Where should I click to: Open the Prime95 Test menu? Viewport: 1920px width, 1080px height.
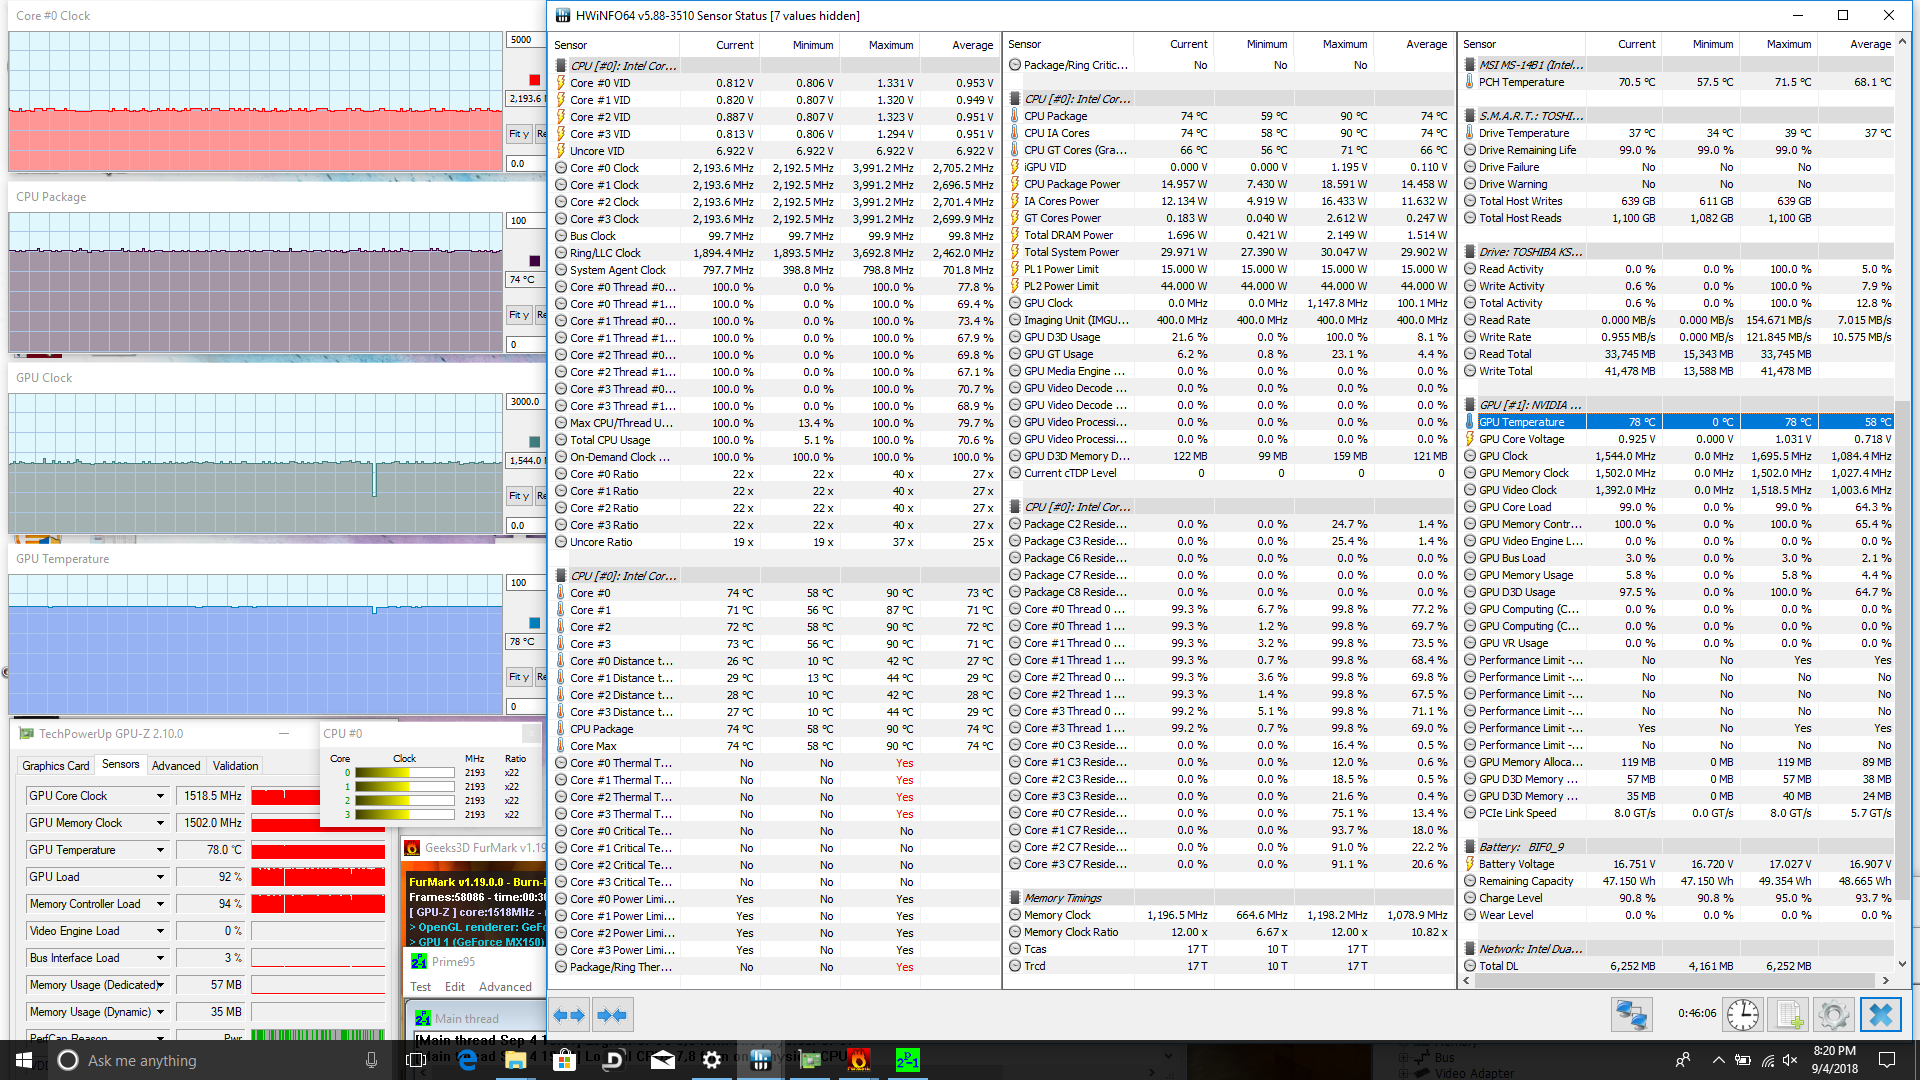420,987
